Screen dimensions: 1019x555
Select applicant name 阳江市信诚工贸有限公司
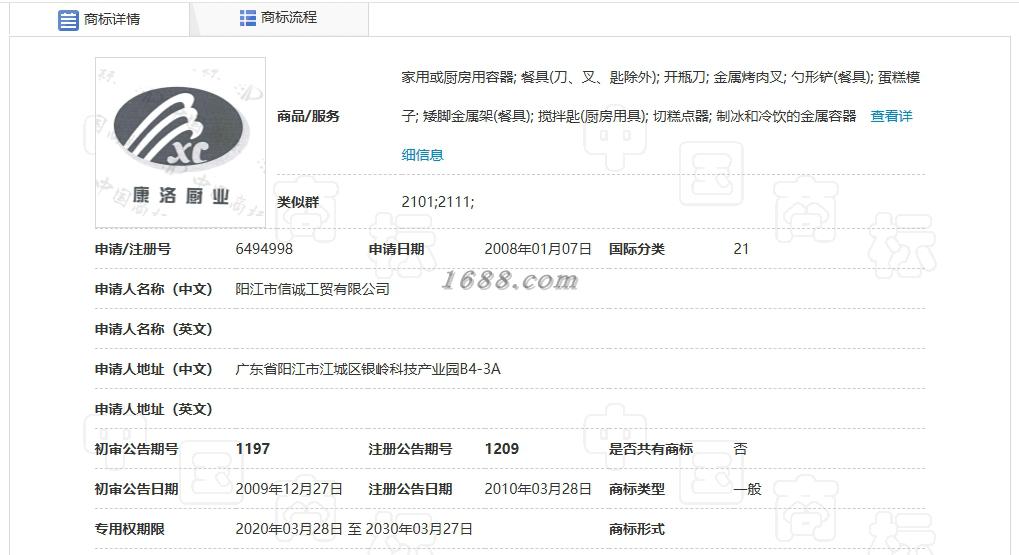click(312, 289)
